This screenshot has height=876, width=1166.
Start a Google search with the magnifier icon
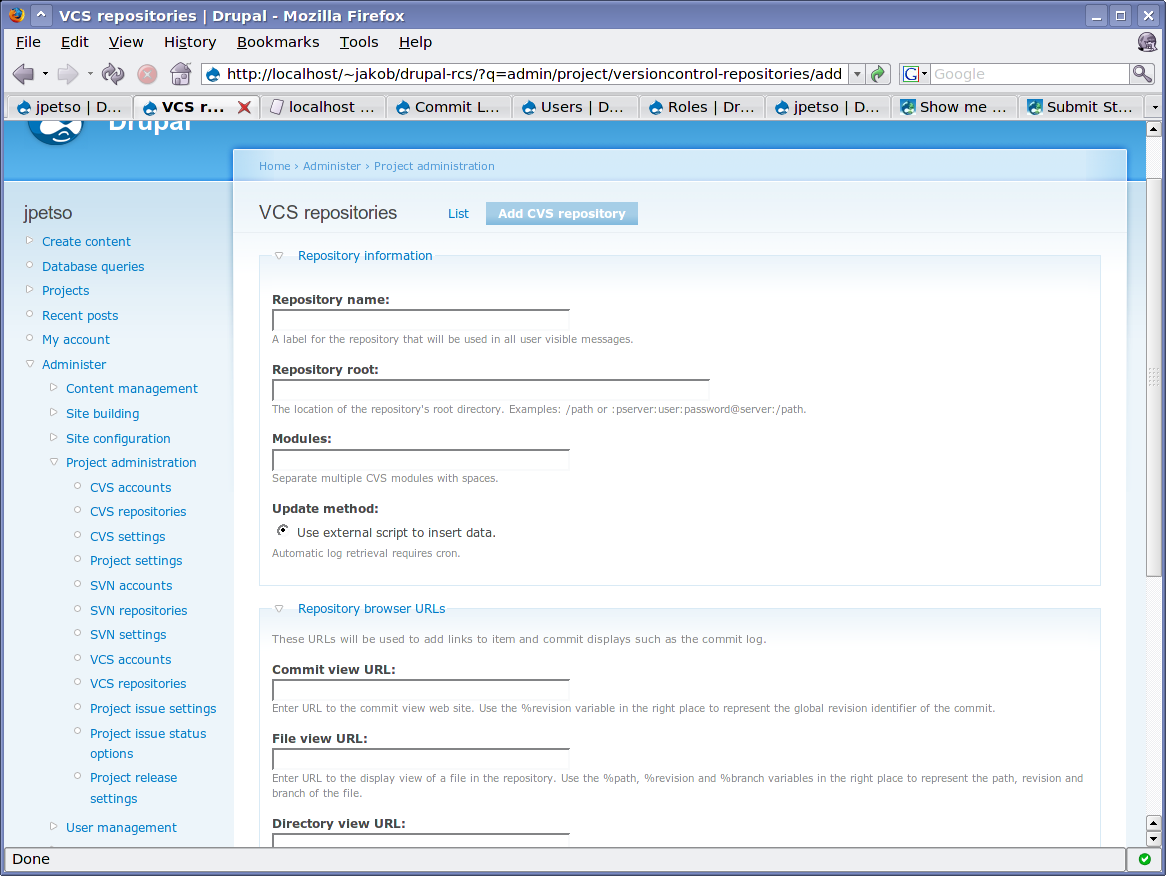point(1140,73)
